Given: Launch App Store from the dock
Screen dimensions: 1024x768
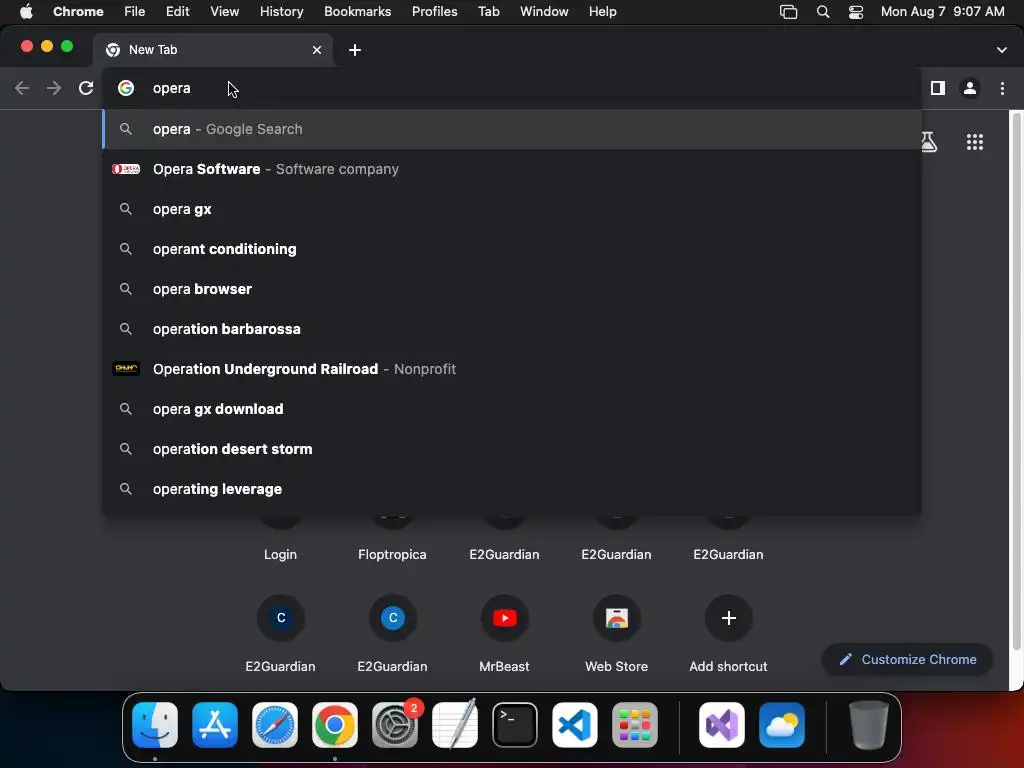Looking at the screenshot, I should [x=215, y=725].
